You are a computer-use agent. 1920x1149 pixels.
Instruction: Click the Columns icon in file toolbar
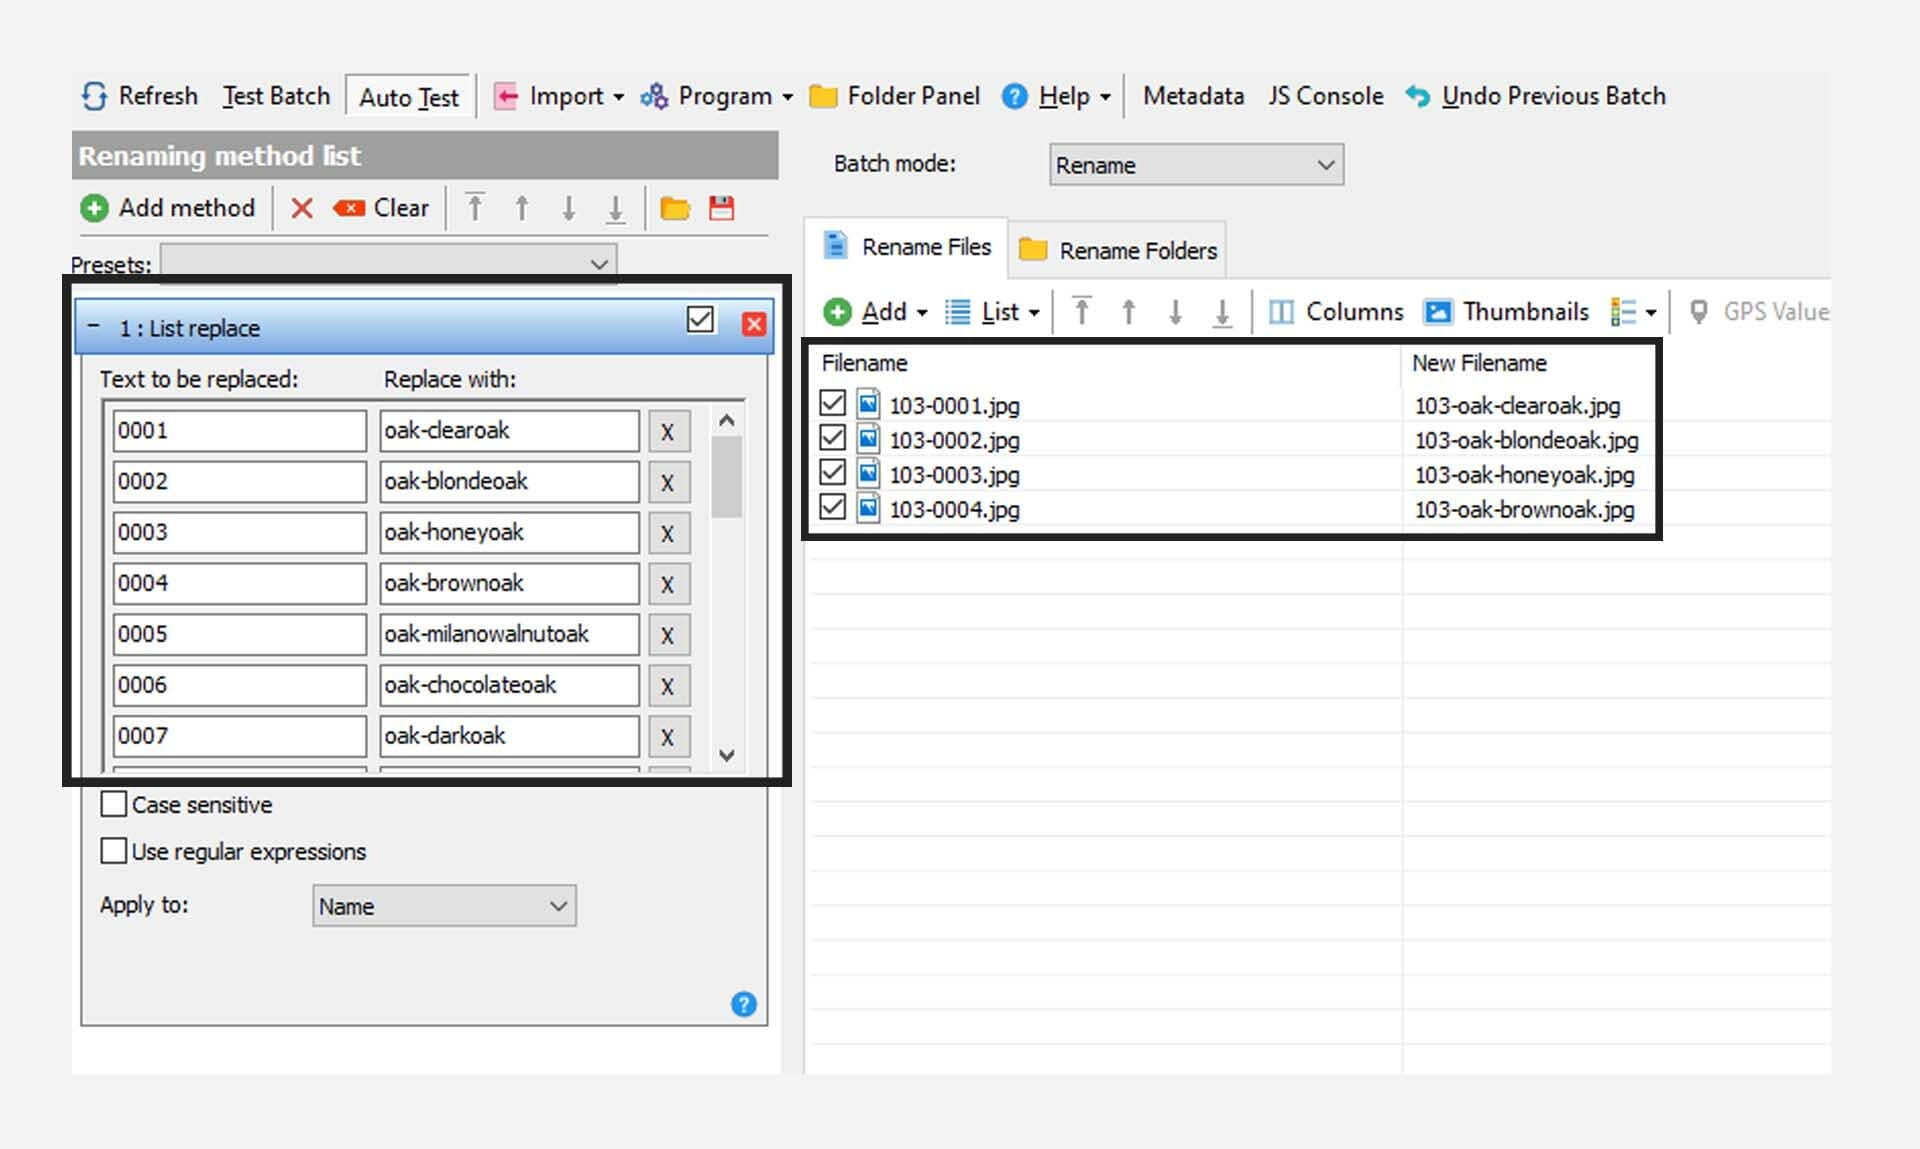(1281, 312)
